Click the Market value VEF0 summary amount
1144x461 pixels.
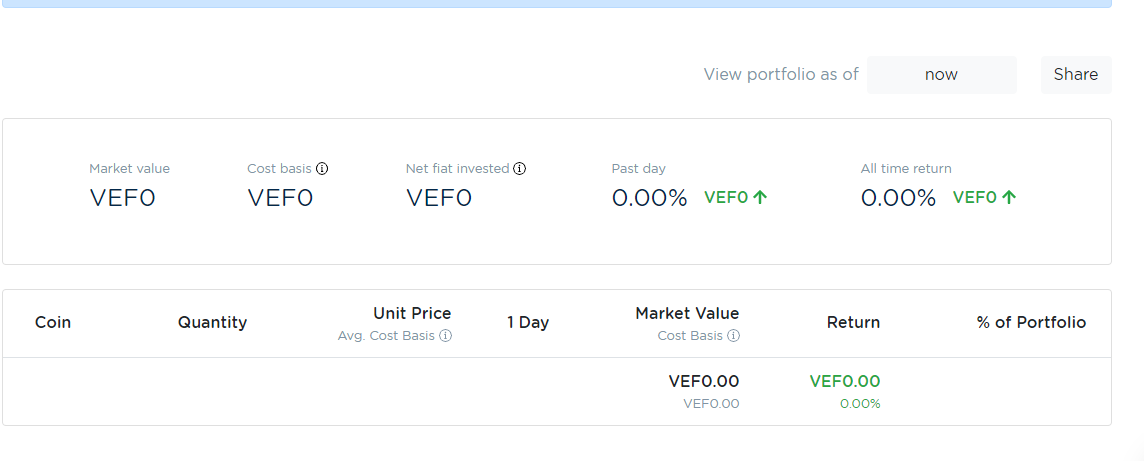[122, 198]
